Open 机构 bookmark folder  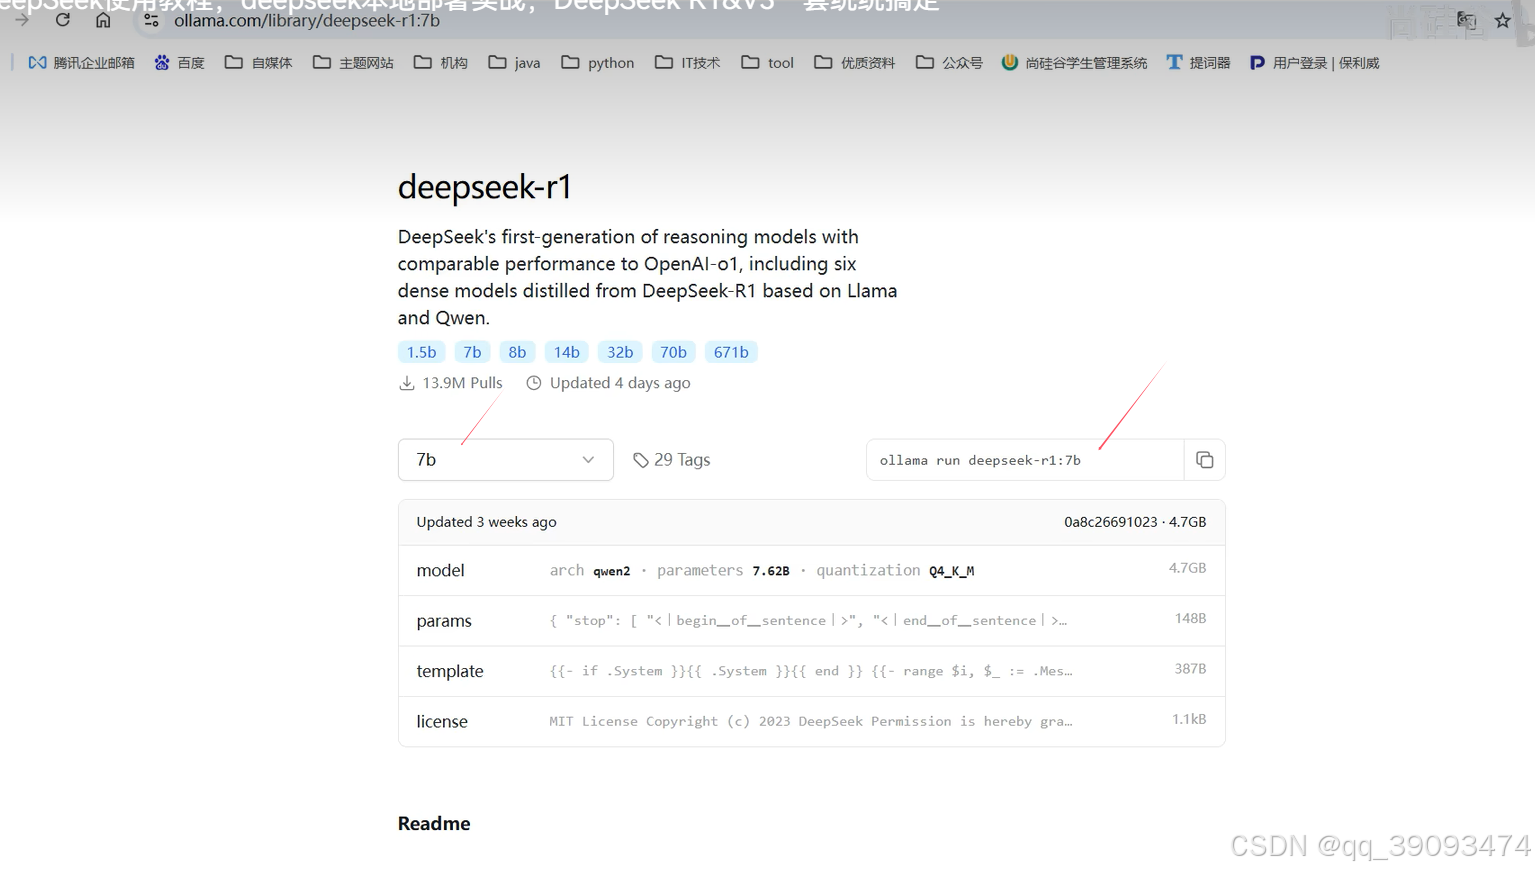click(440, 63)
